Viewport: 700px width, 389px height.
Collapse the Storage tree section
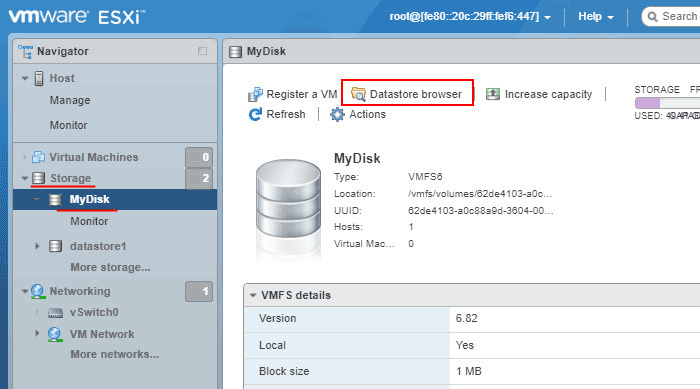(x=25, y=178)
